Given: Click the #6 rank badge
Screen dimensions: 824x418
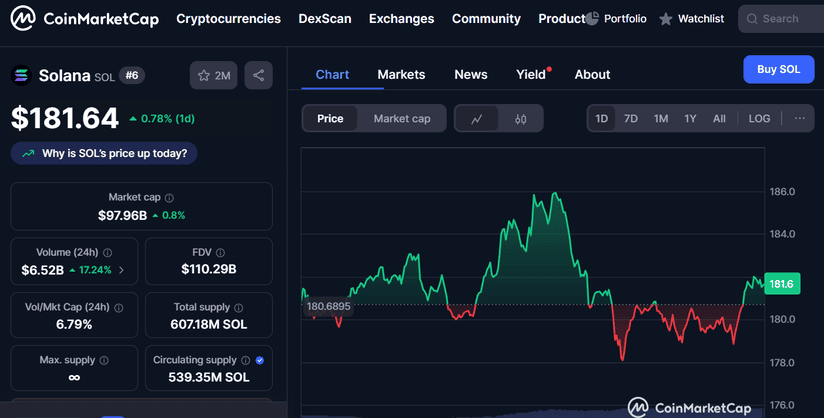Looking at the screenshot, I should [132, 75].
